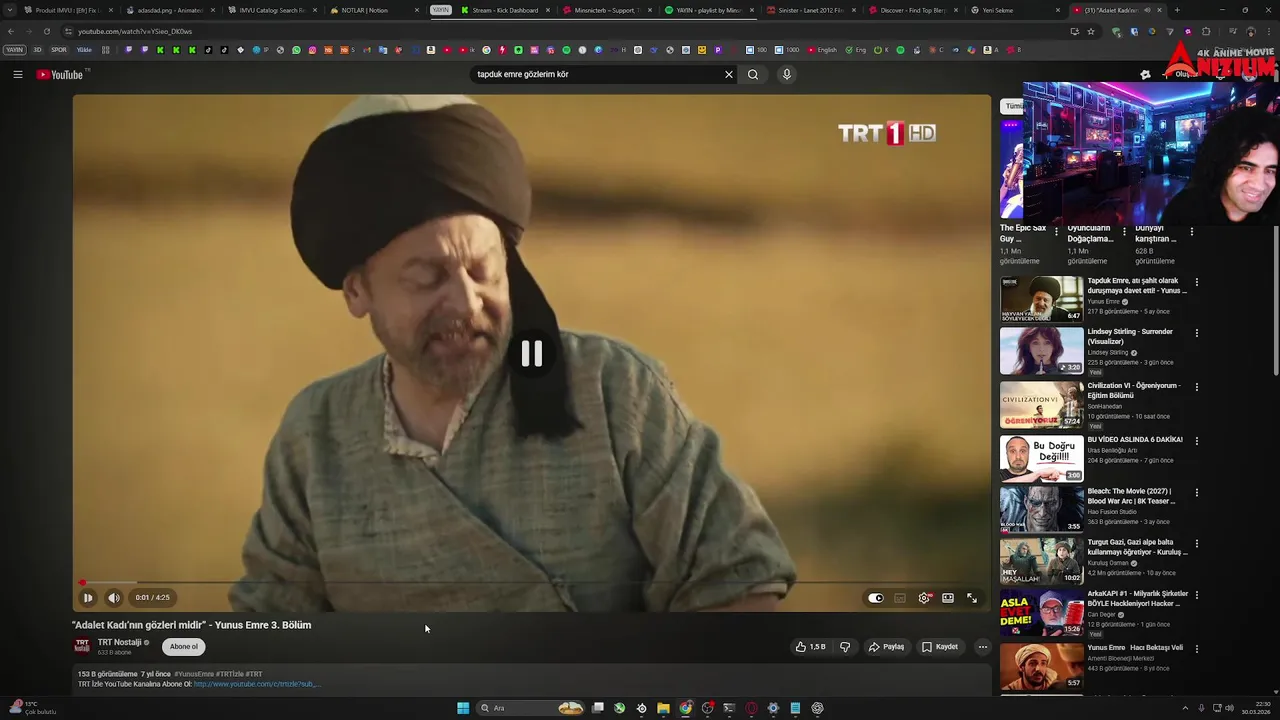Share the video via Paylaş button
The height and width of the screenshot is (720, 1280).
coord(886,647)
